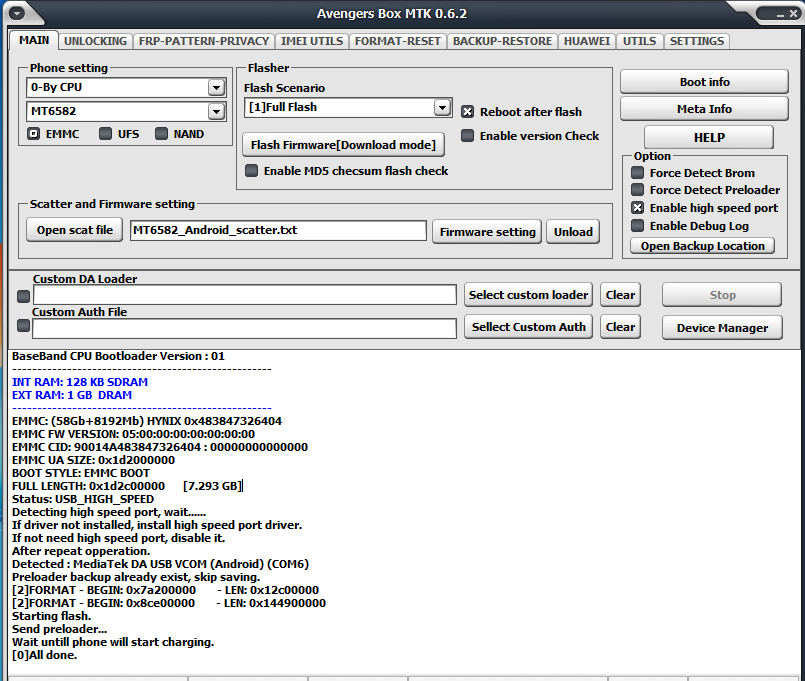Click the scatter file path field

(278, 230)
